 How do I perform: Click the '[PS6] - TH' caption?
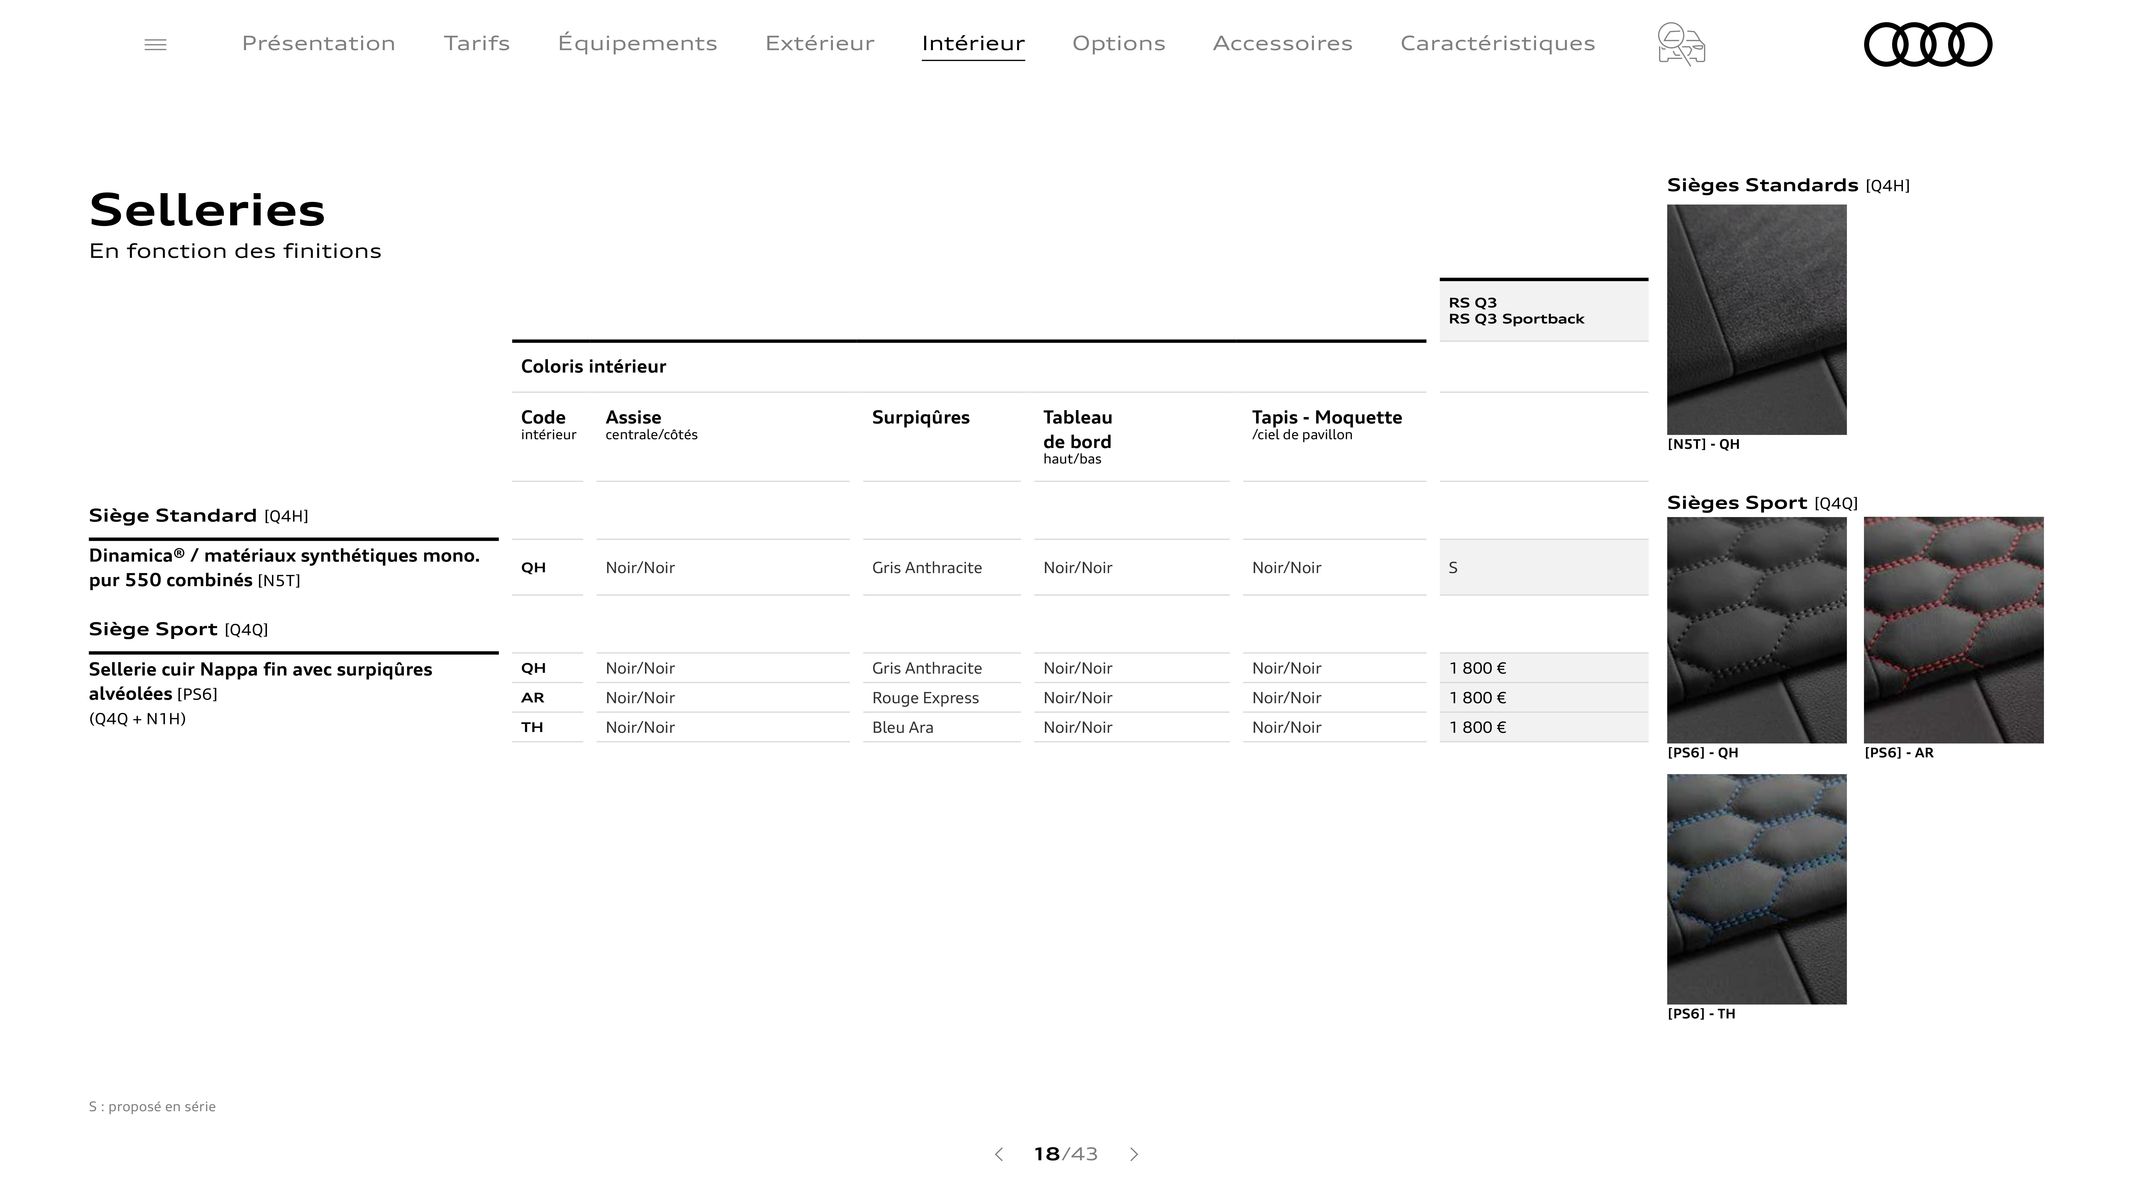(1701, 1014)
